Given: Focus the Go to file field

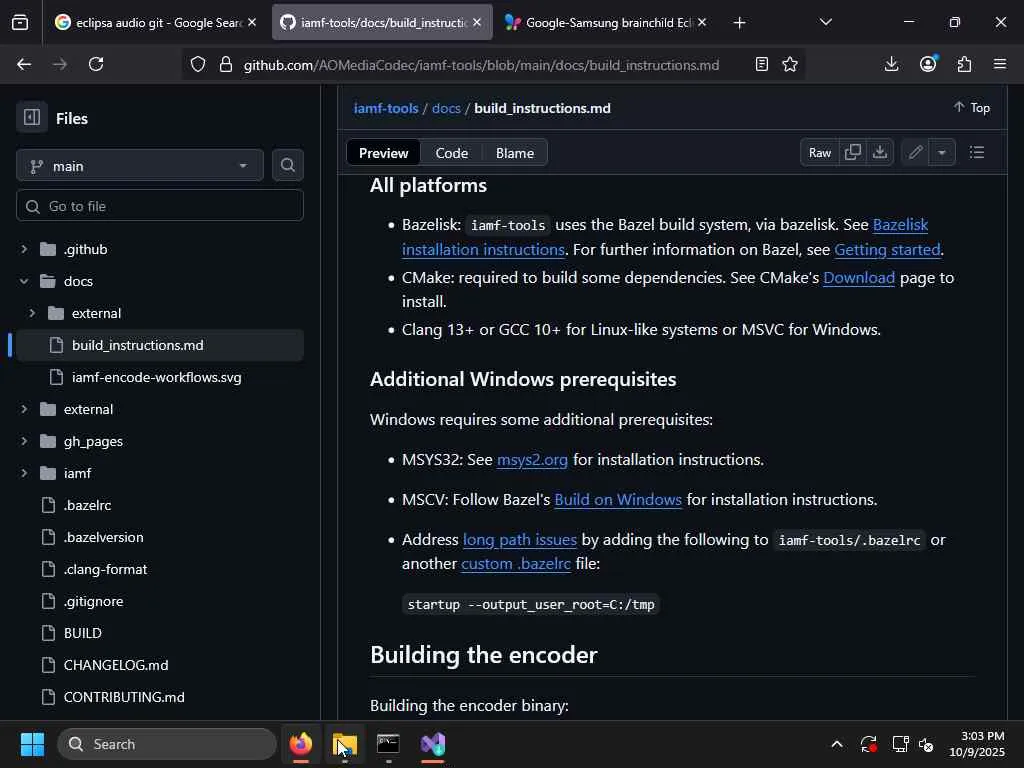Looking at the screenshot, I should [x=160, y=206].
